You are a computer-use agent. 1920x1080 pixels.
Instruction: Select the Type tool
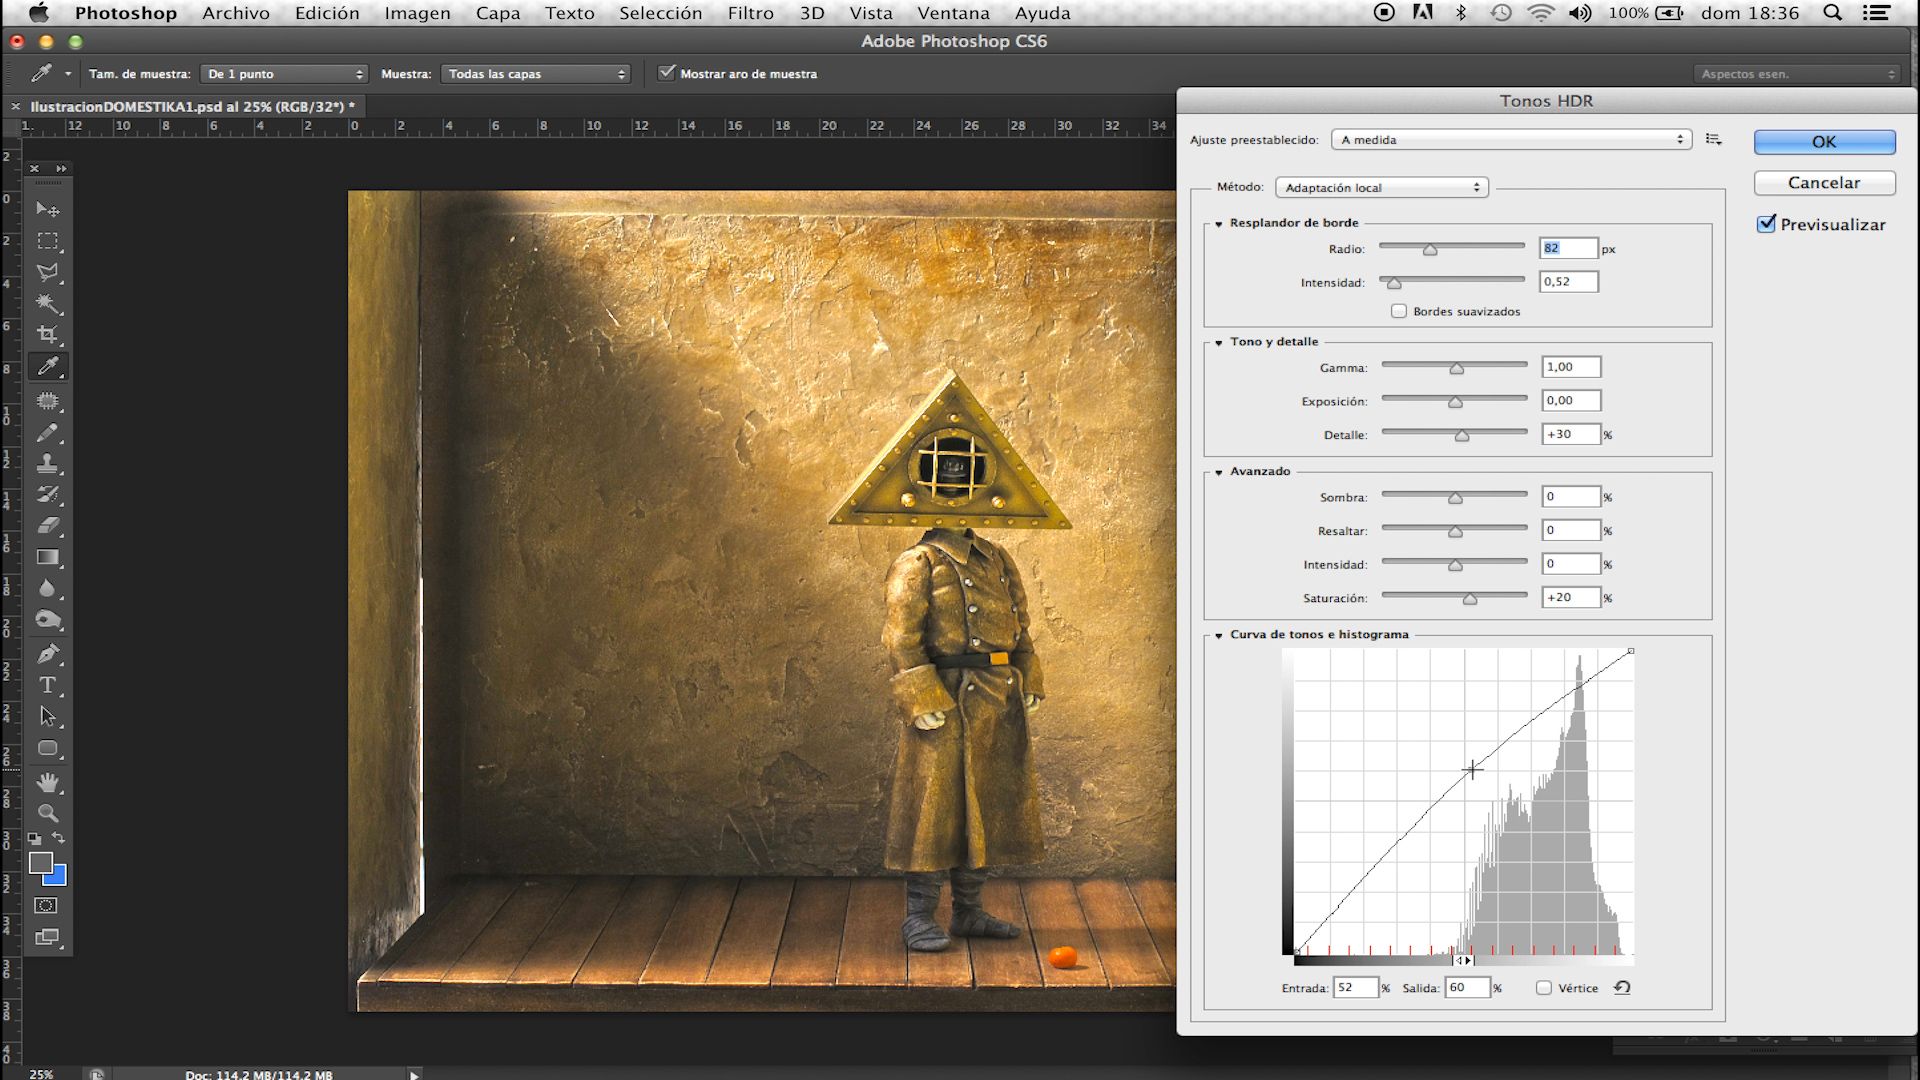(x=47, y=686)
